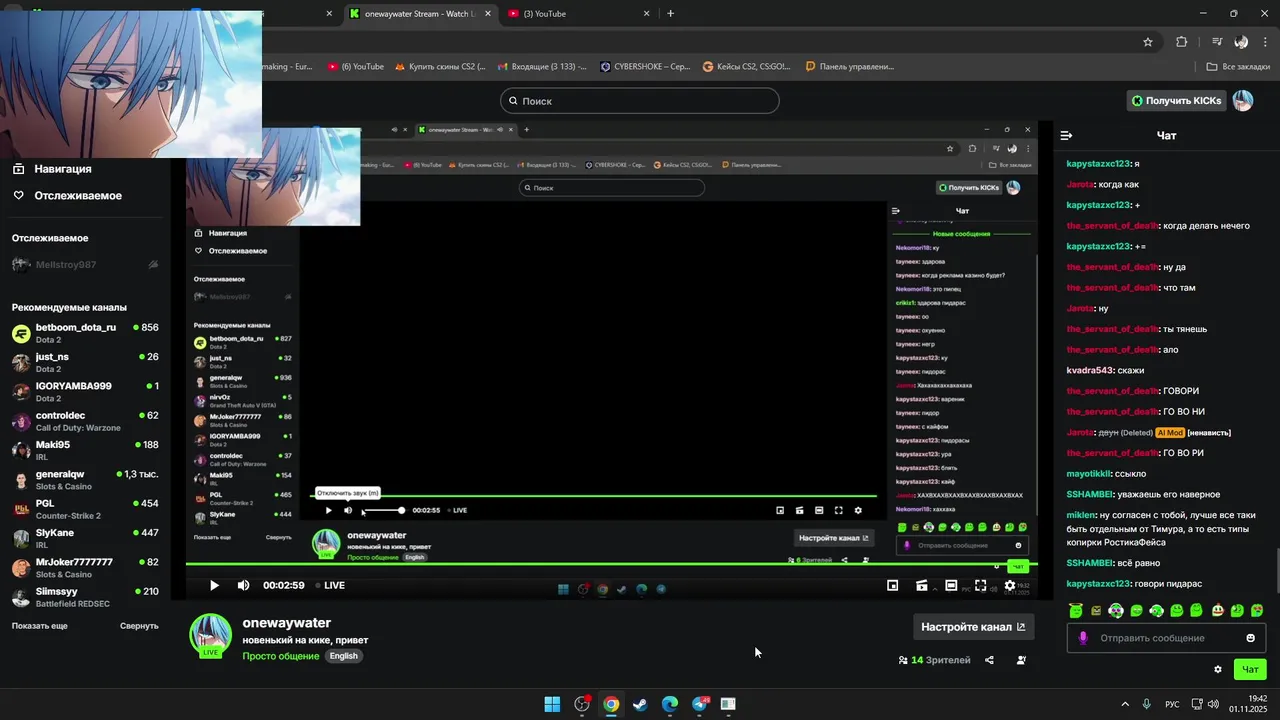This screenshot has height=720, width=1280.
Task: Insert the dark angry square emote
Action: (1095, 610)
